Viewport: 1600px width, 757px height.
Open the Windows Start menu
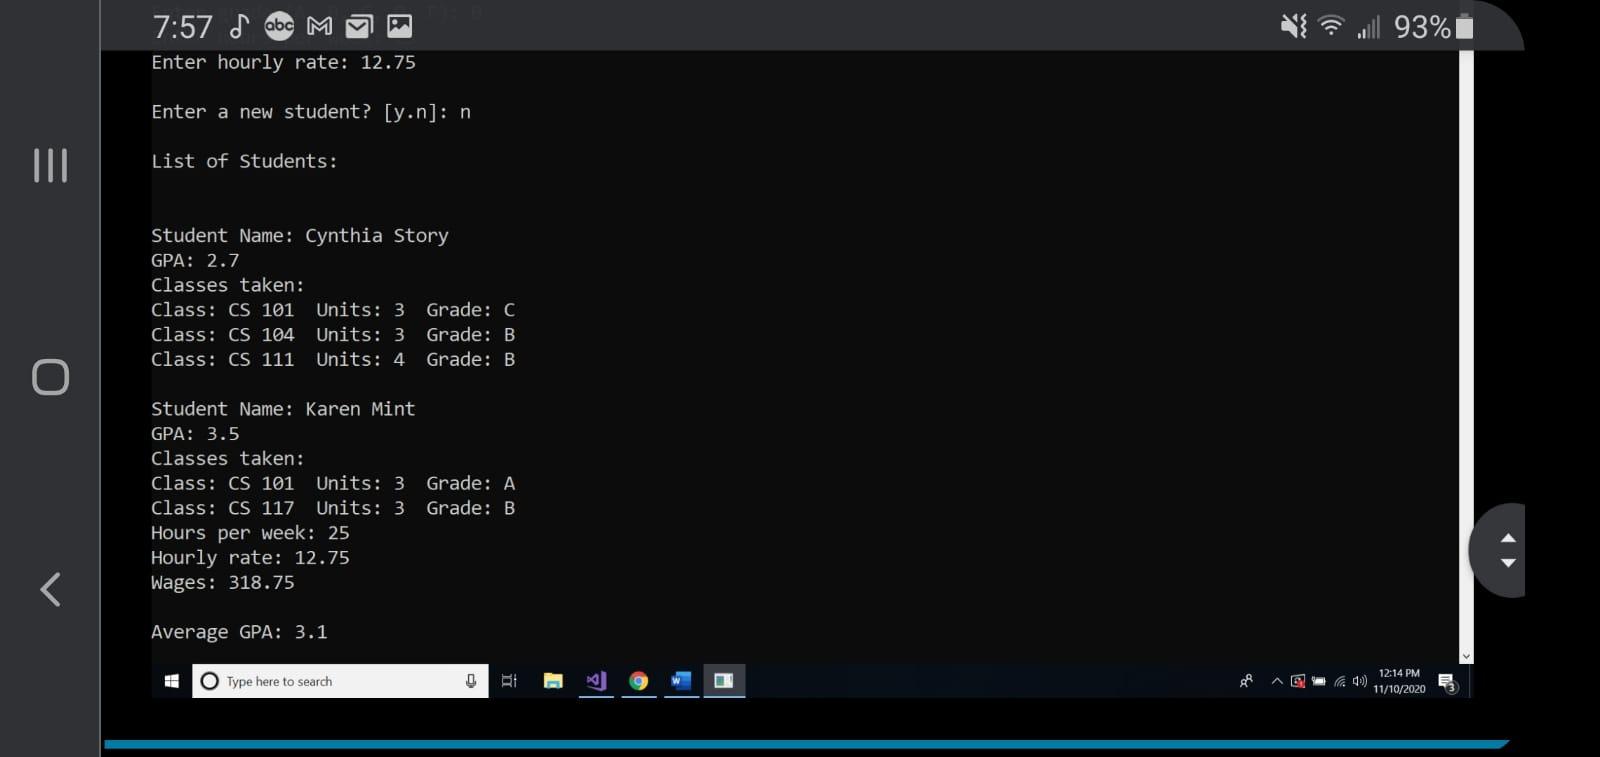point(171,681)
